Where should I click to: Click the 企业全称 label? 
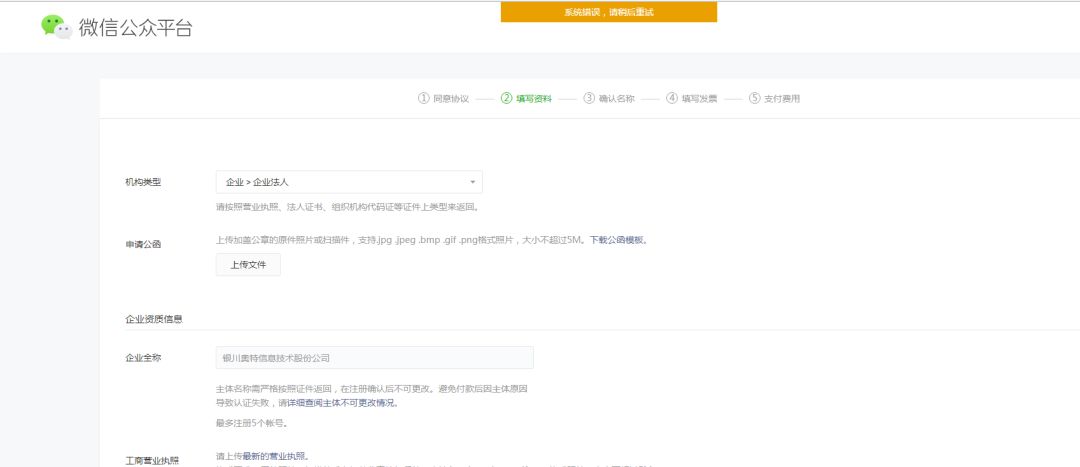point(143,358)
